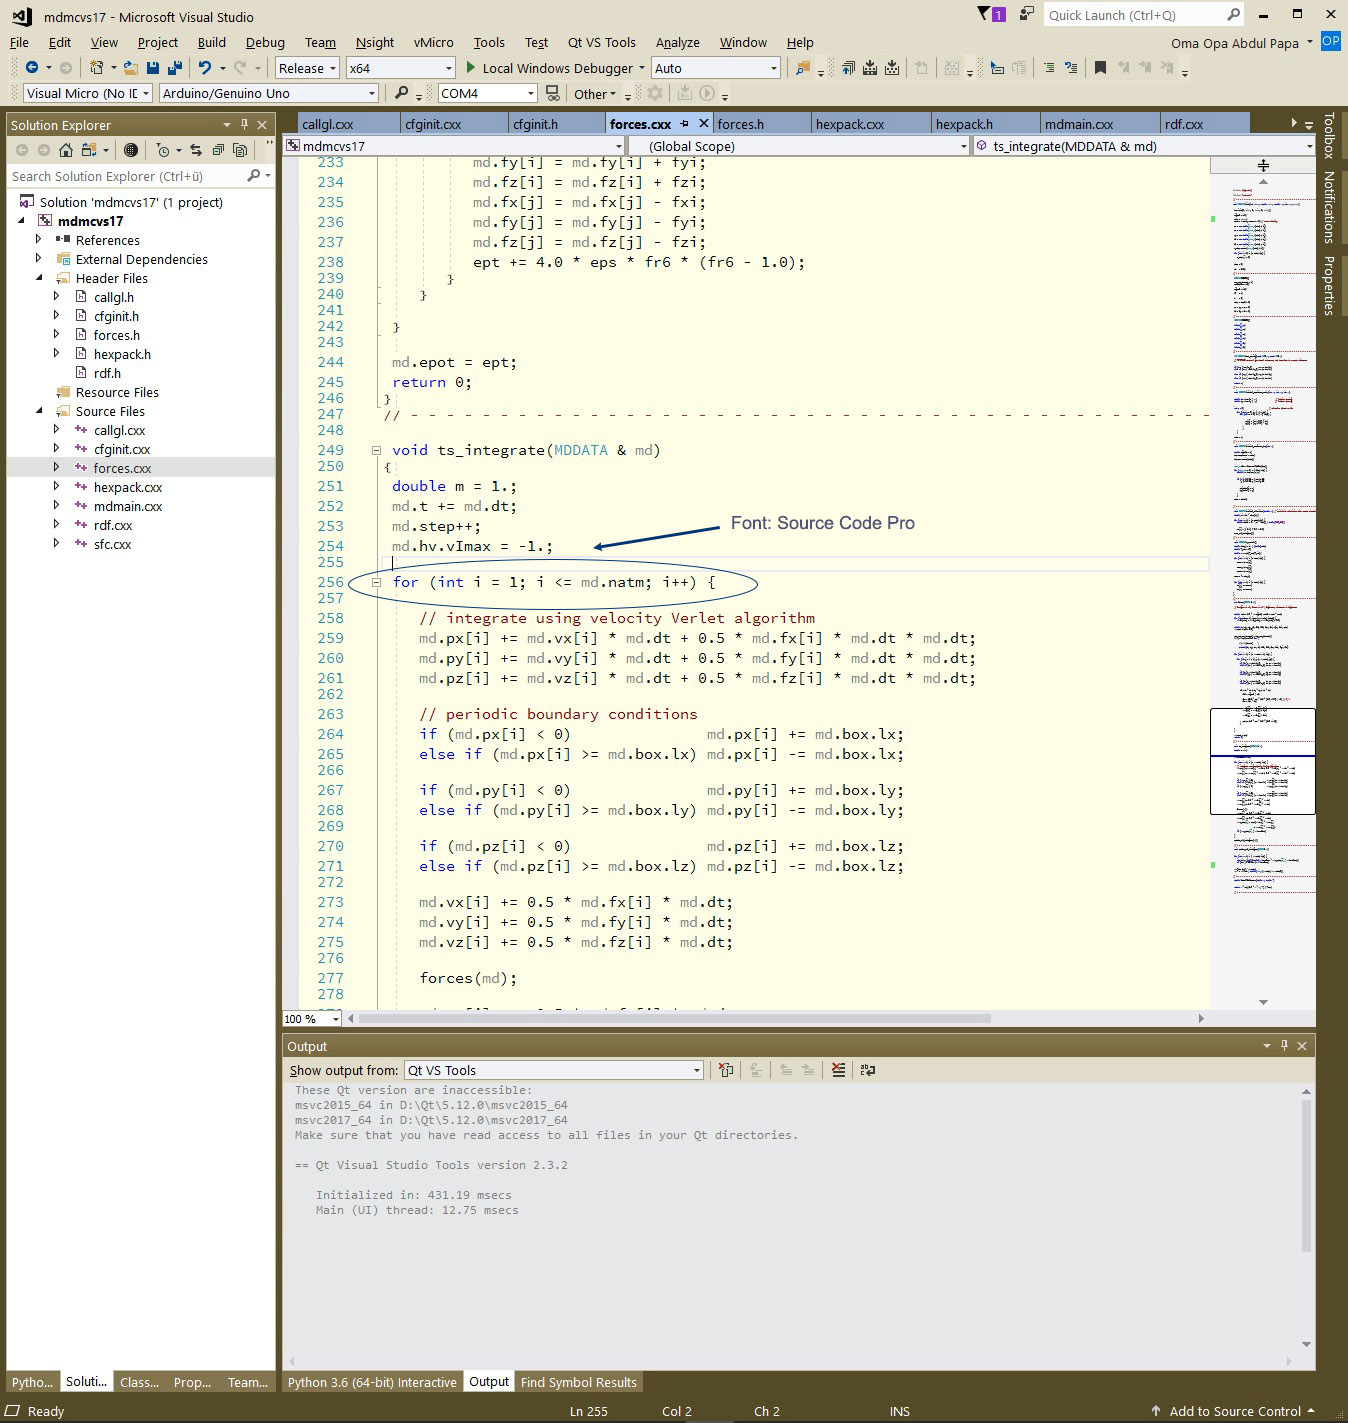Expand the hexpack.cxx tree node
Viewport: 1348px width, 1423px height.
57,487
